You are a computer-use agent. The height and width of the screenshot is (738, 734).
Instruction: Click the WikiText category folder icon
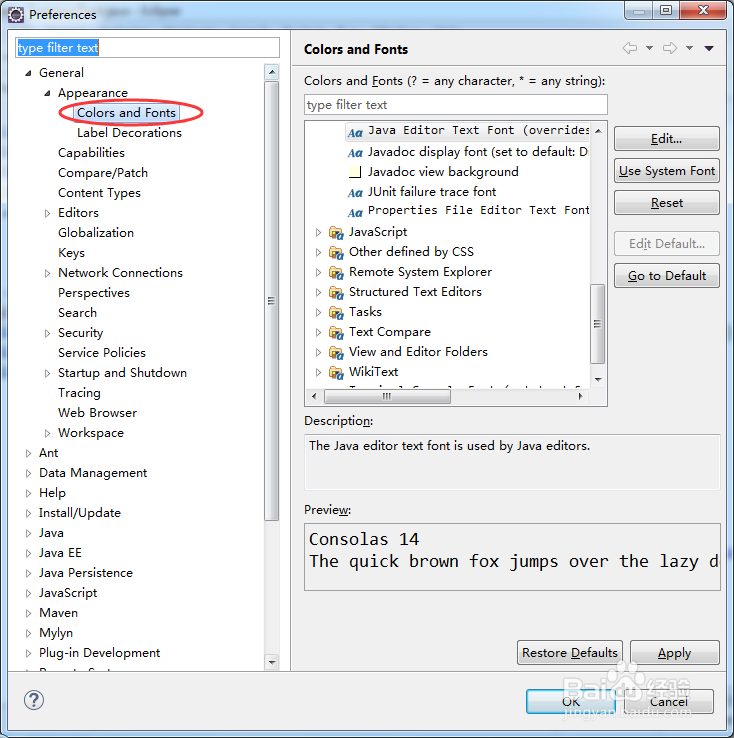[336, 373]
